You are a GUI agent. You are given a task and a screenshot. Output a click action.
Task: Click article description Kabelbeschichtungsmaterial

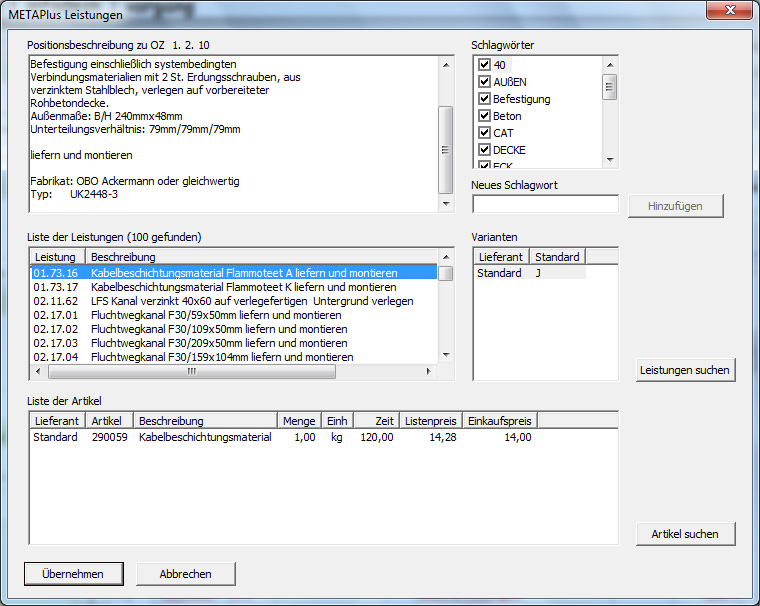tap(205, 437)
